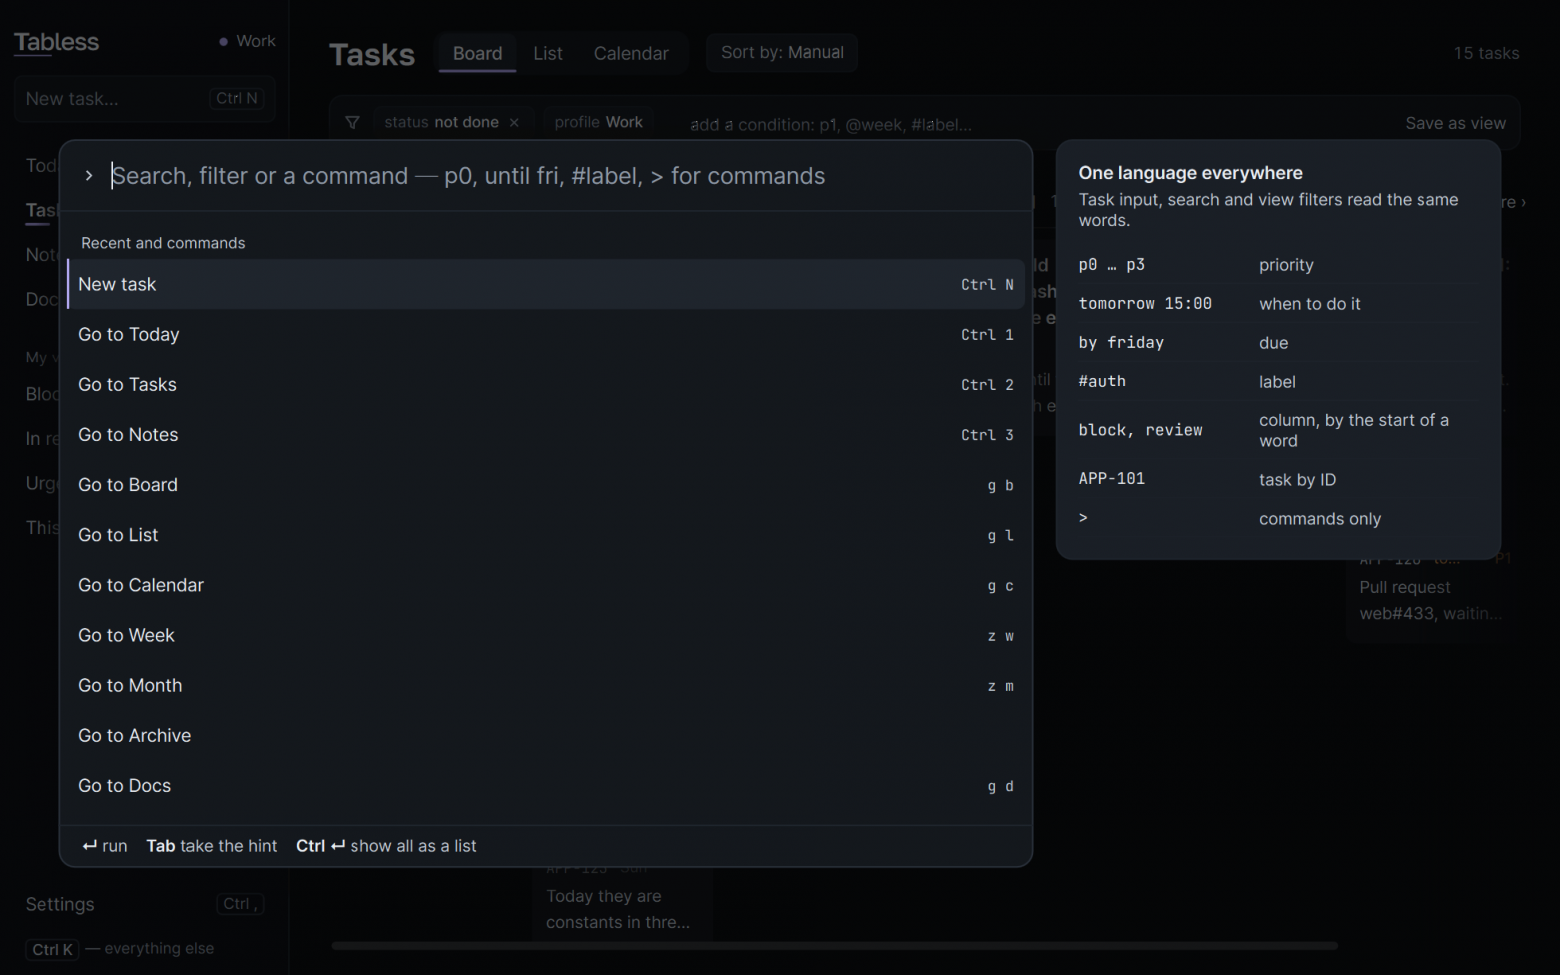Click the 'Recent and commands' section label

coord(163,243)
